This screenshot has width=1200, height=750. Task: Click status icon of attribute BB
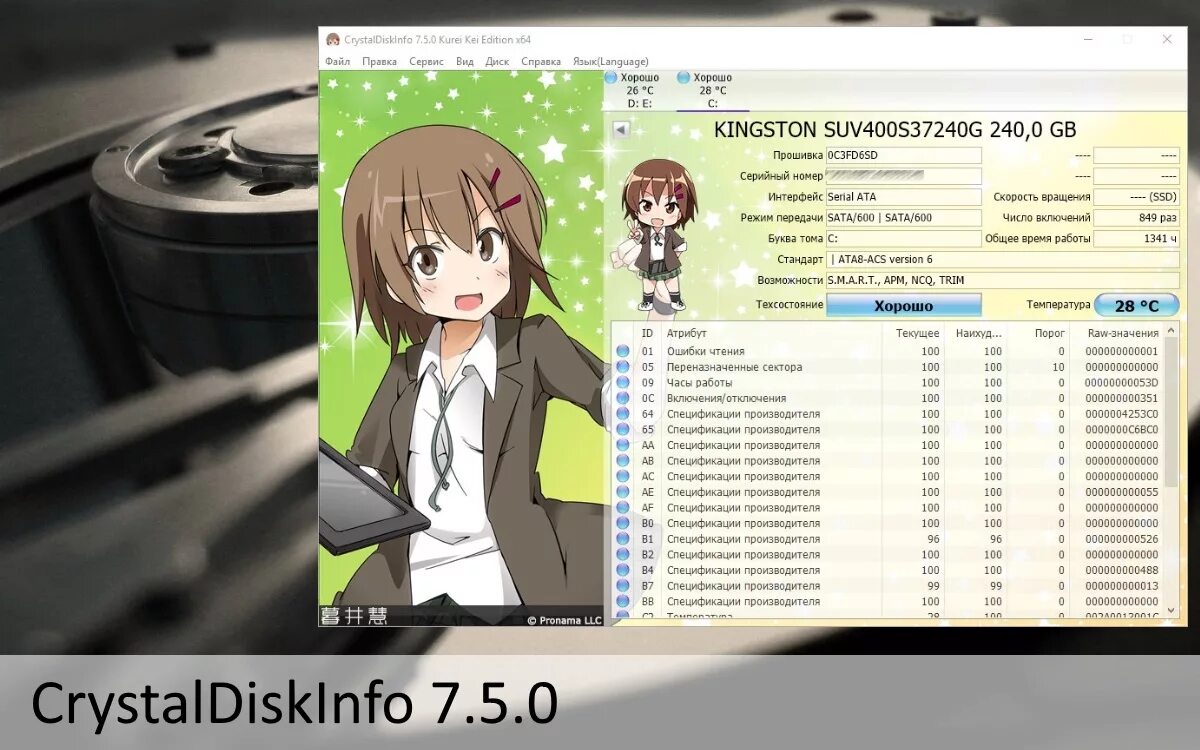click(623, 601)
